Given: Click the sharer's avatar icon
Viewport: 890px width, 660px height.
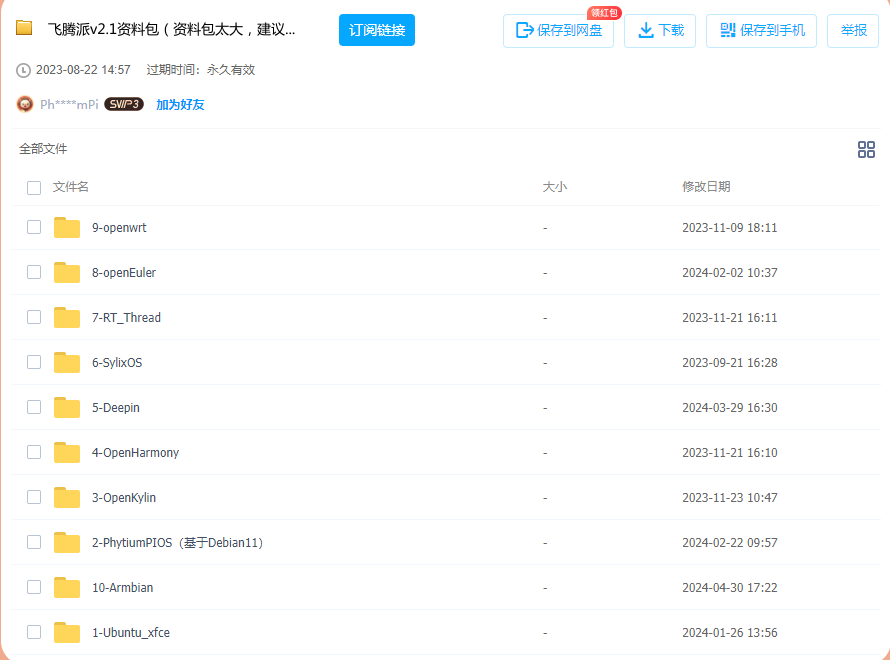Looking at the screenshot, I should pos(25,104).
